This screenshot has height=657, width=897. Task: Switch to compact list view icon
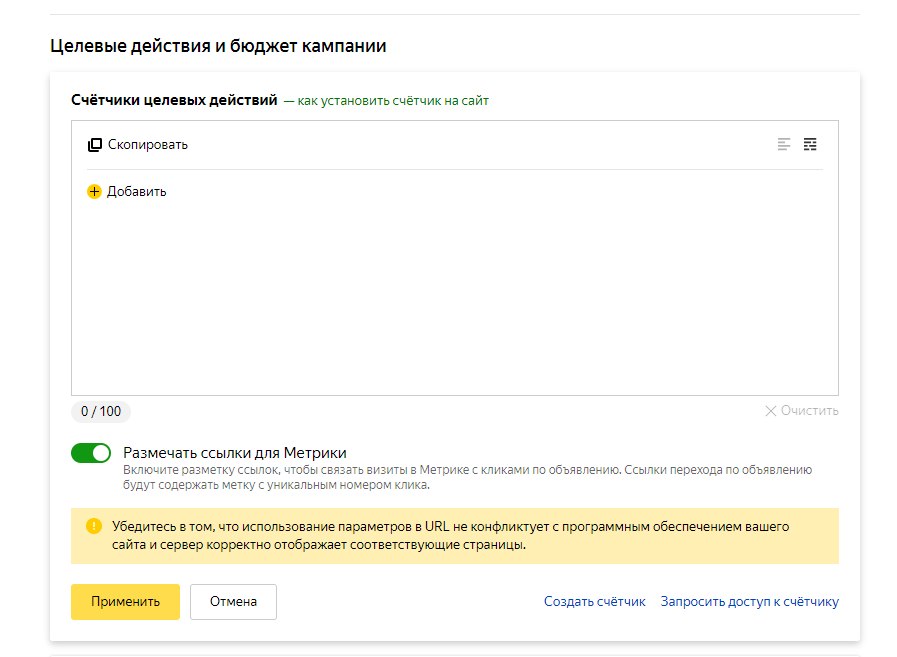click(784, 144)
